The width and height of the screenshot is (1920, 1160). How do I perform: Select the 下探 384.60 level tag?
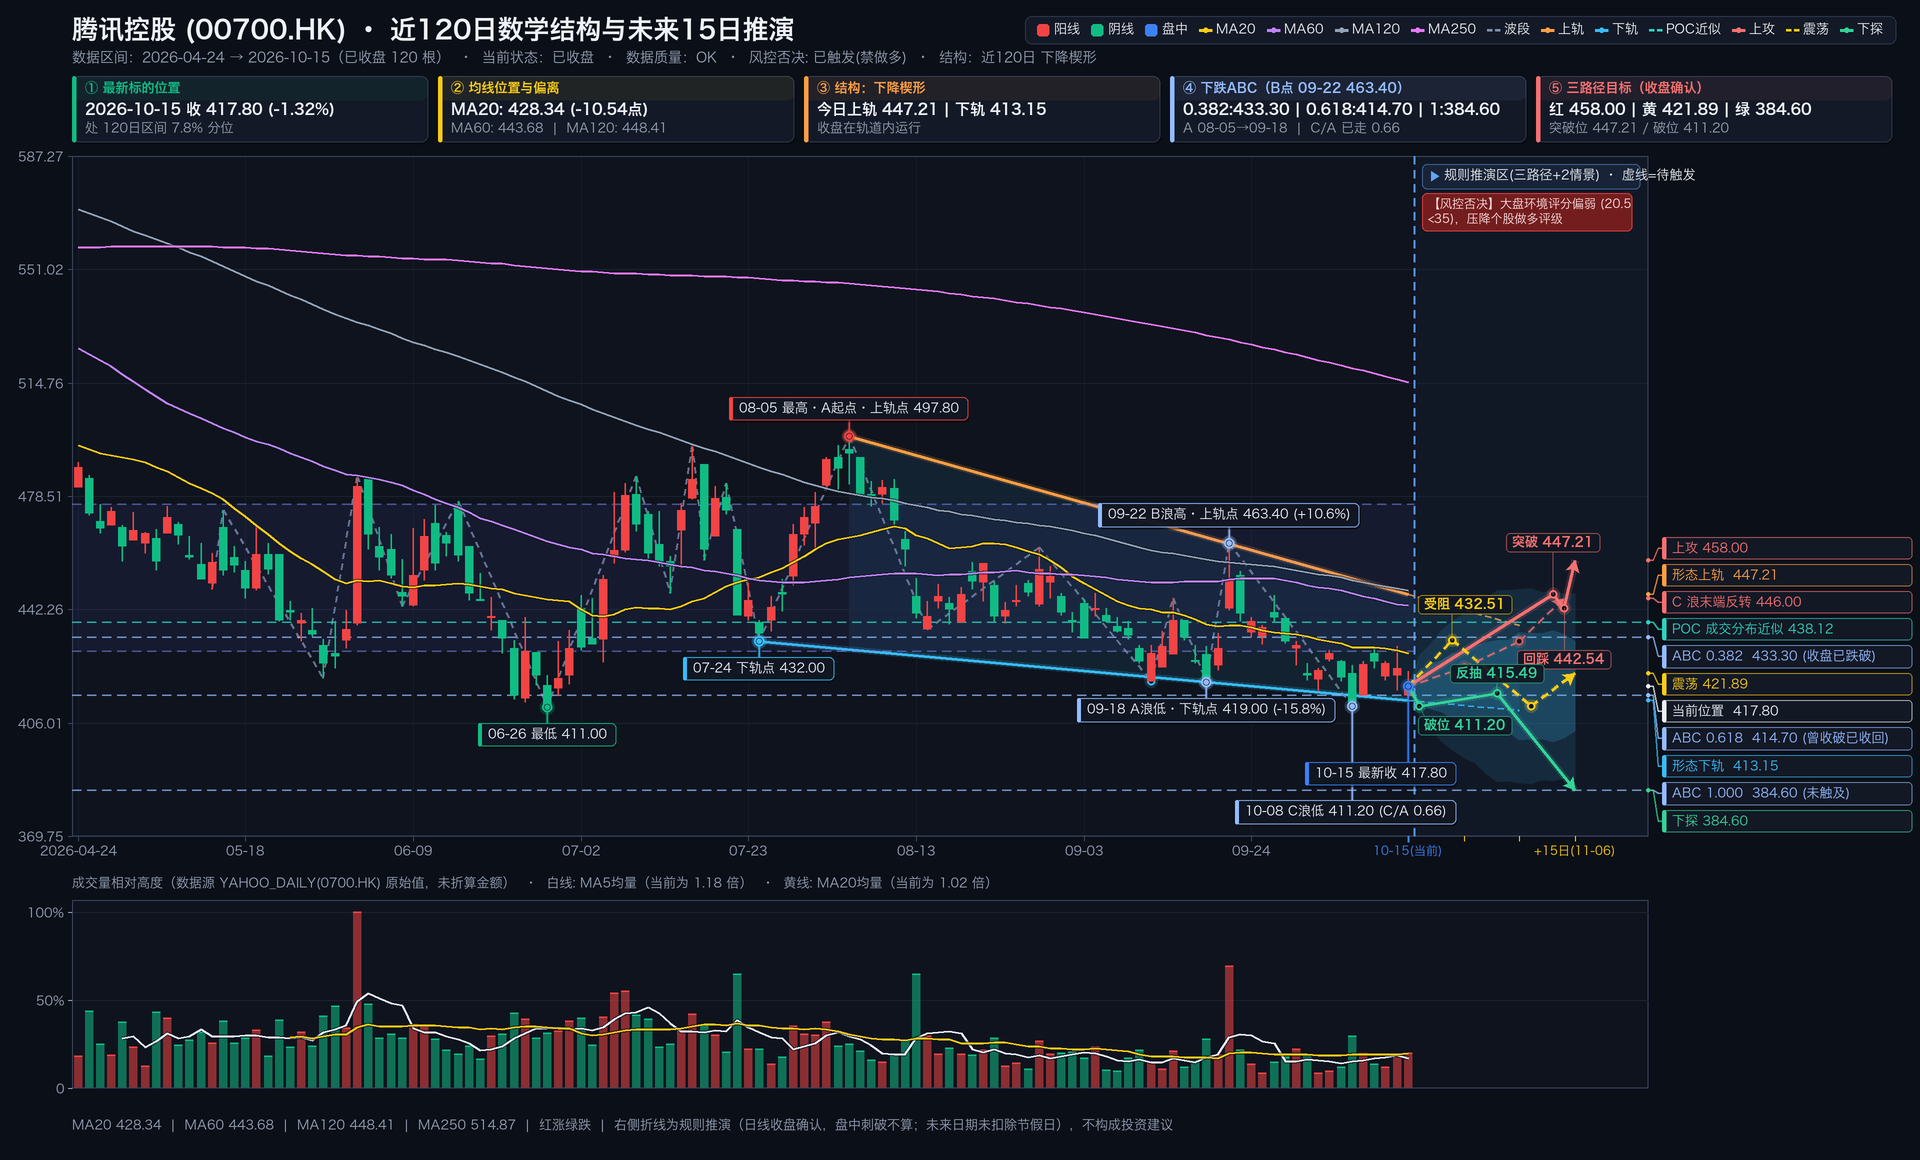pyautogui.click(x=1786, y=821)
